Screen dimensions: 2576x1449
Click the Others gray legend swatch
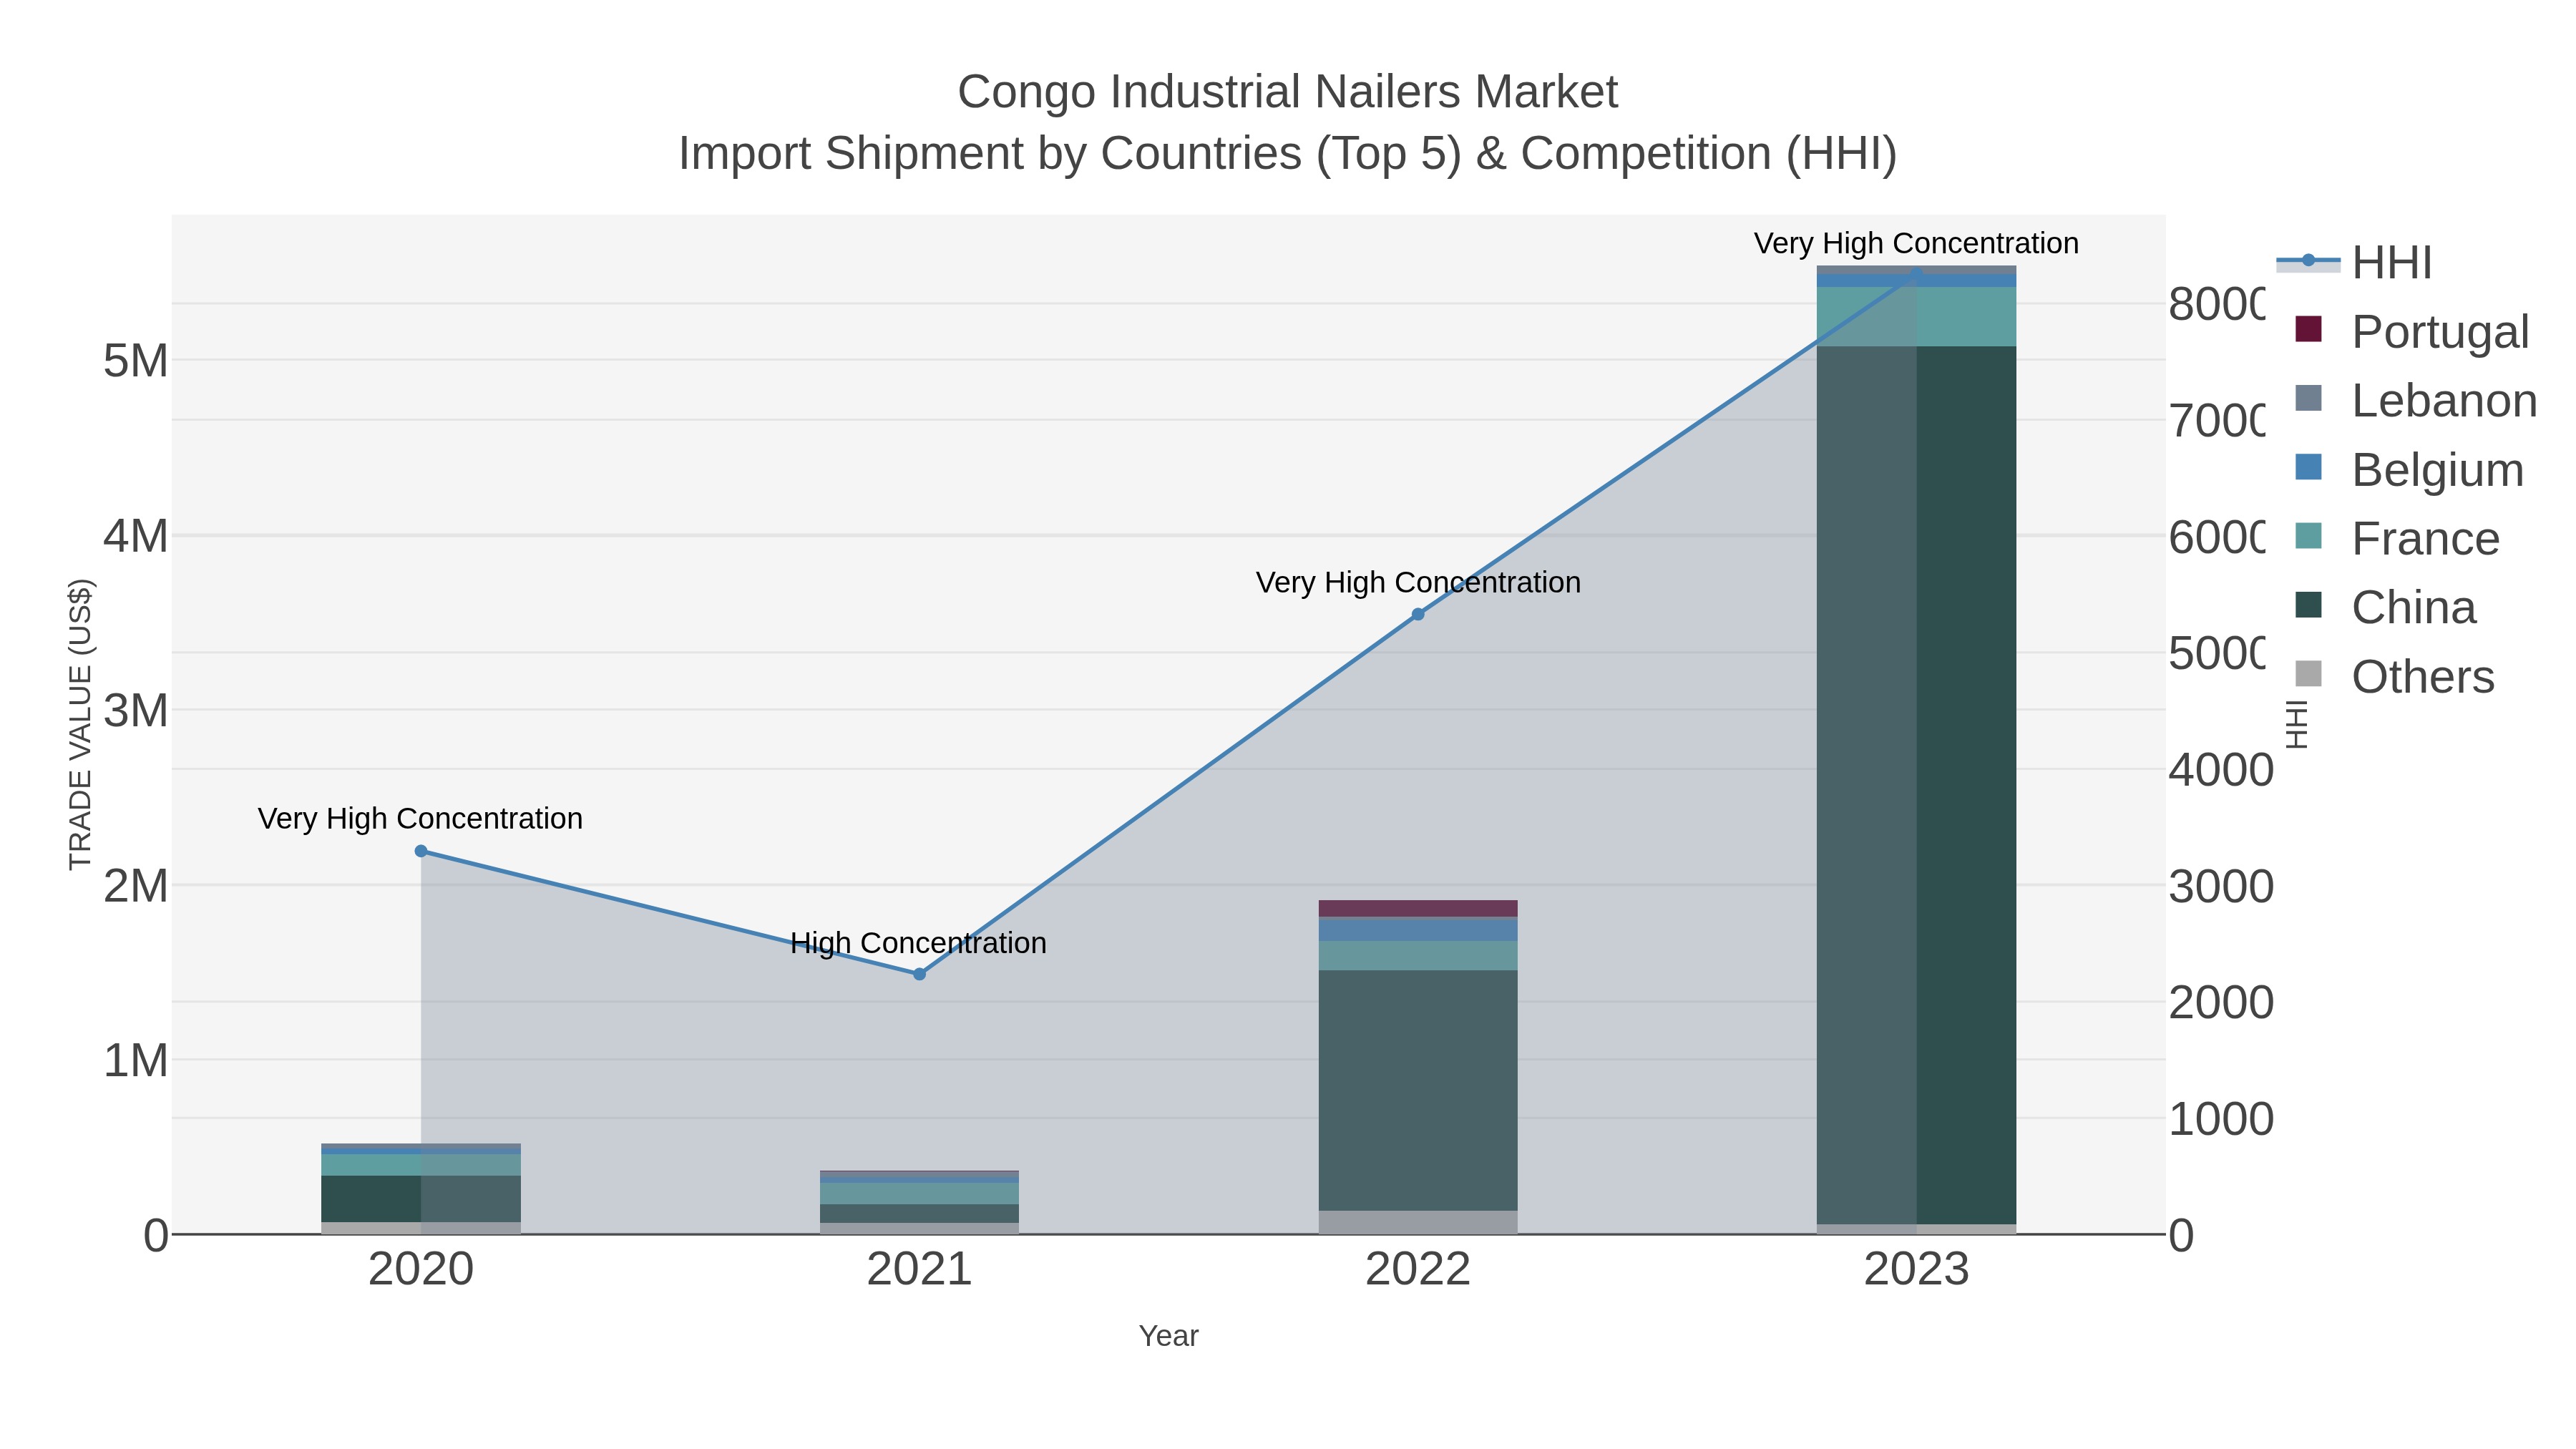point(2308,674)
